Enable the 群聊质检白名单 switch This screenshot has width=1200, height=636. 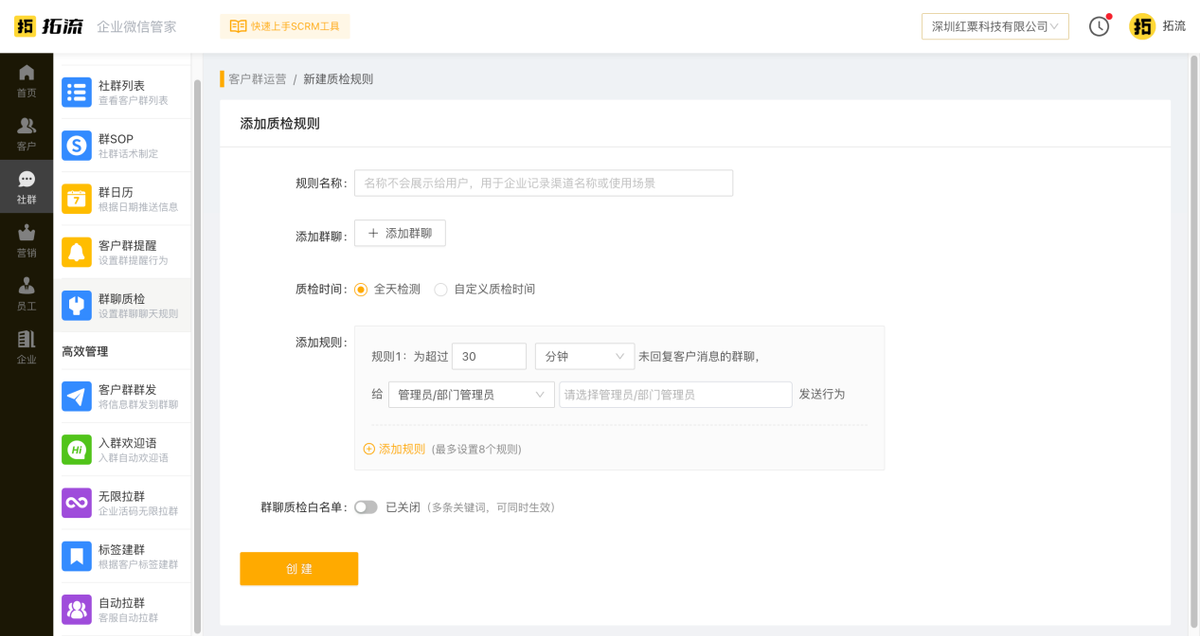tap(366, 507)
